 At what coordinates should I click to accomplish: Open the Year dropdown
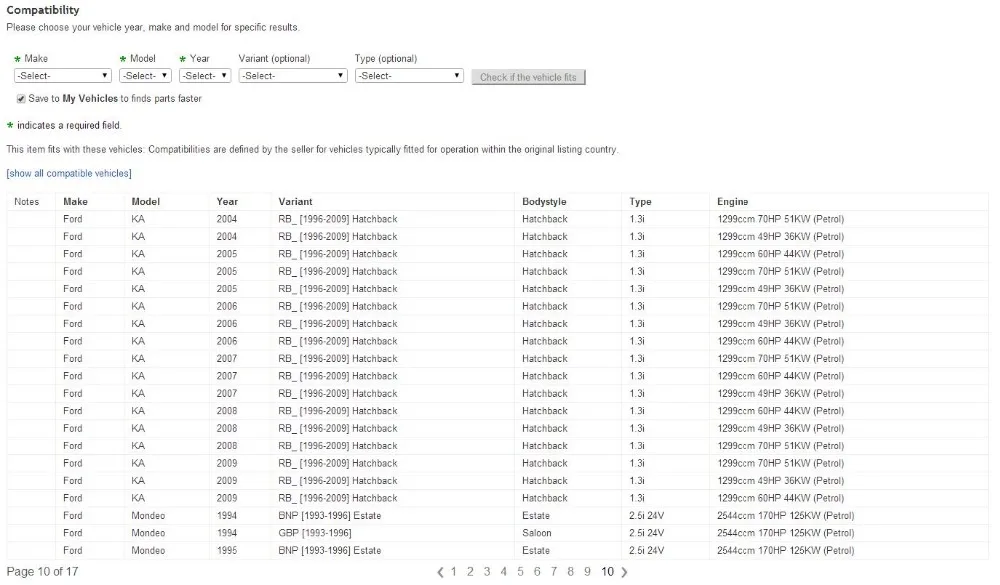205,76
